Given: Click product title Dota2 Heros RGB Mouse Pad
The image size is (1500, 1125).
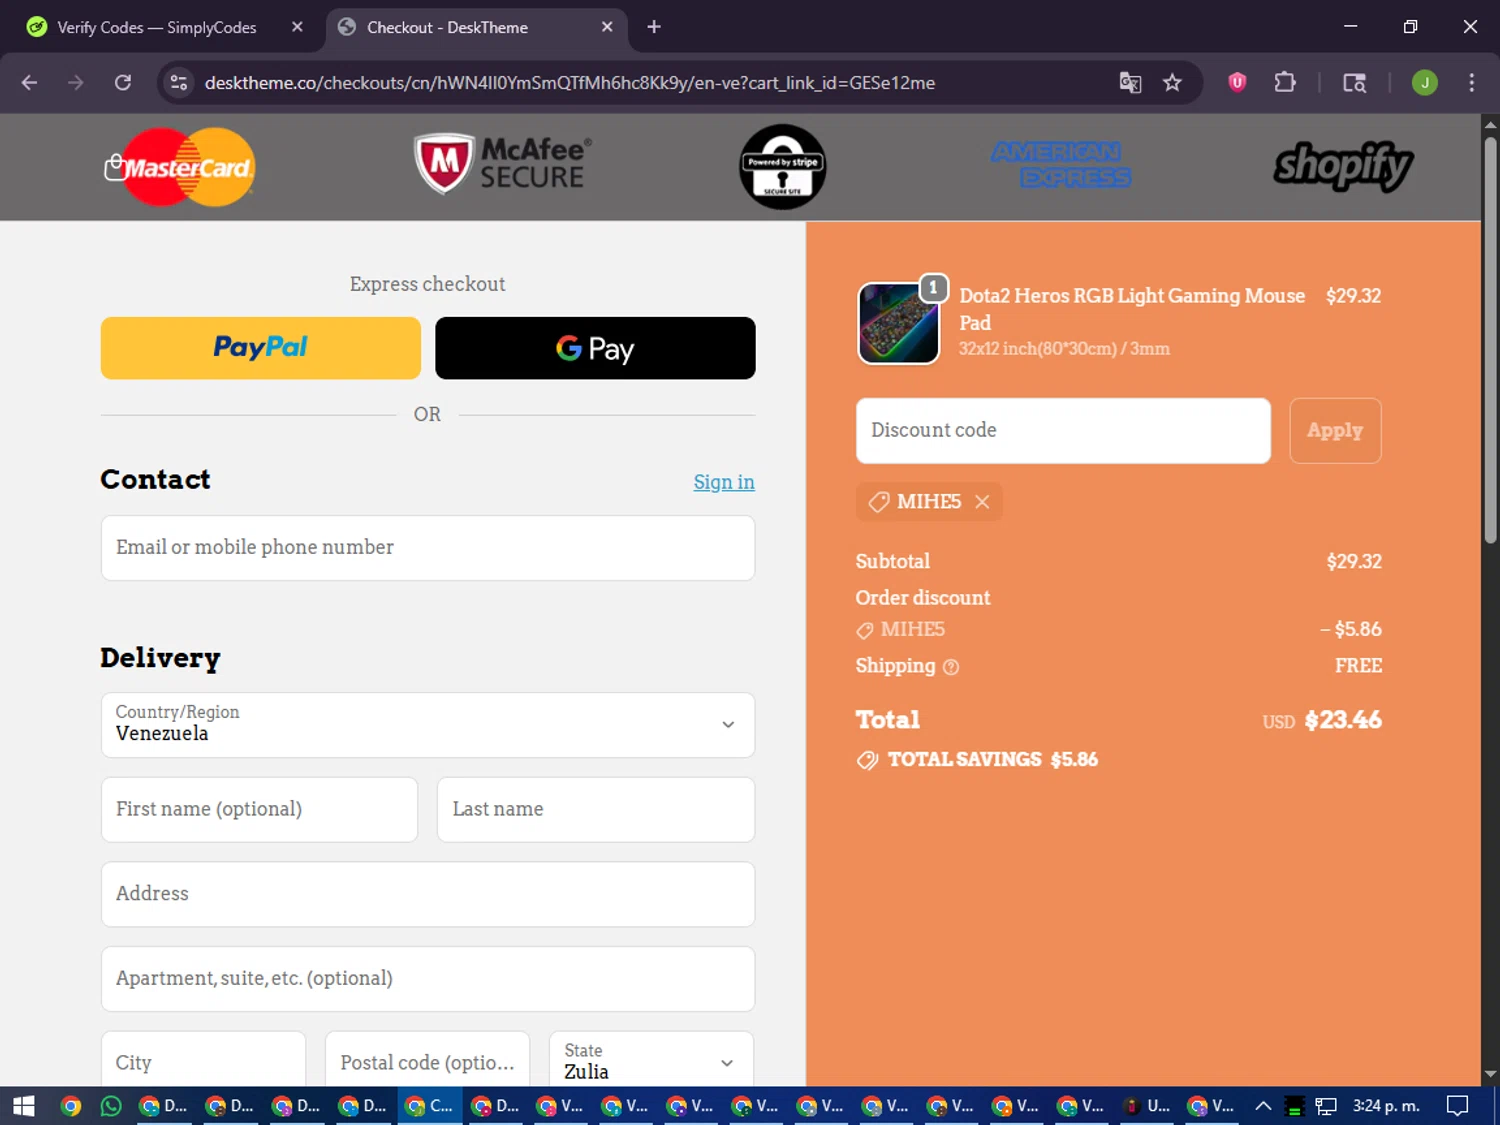Looking at the screenshot, I should click(1132, 309).
